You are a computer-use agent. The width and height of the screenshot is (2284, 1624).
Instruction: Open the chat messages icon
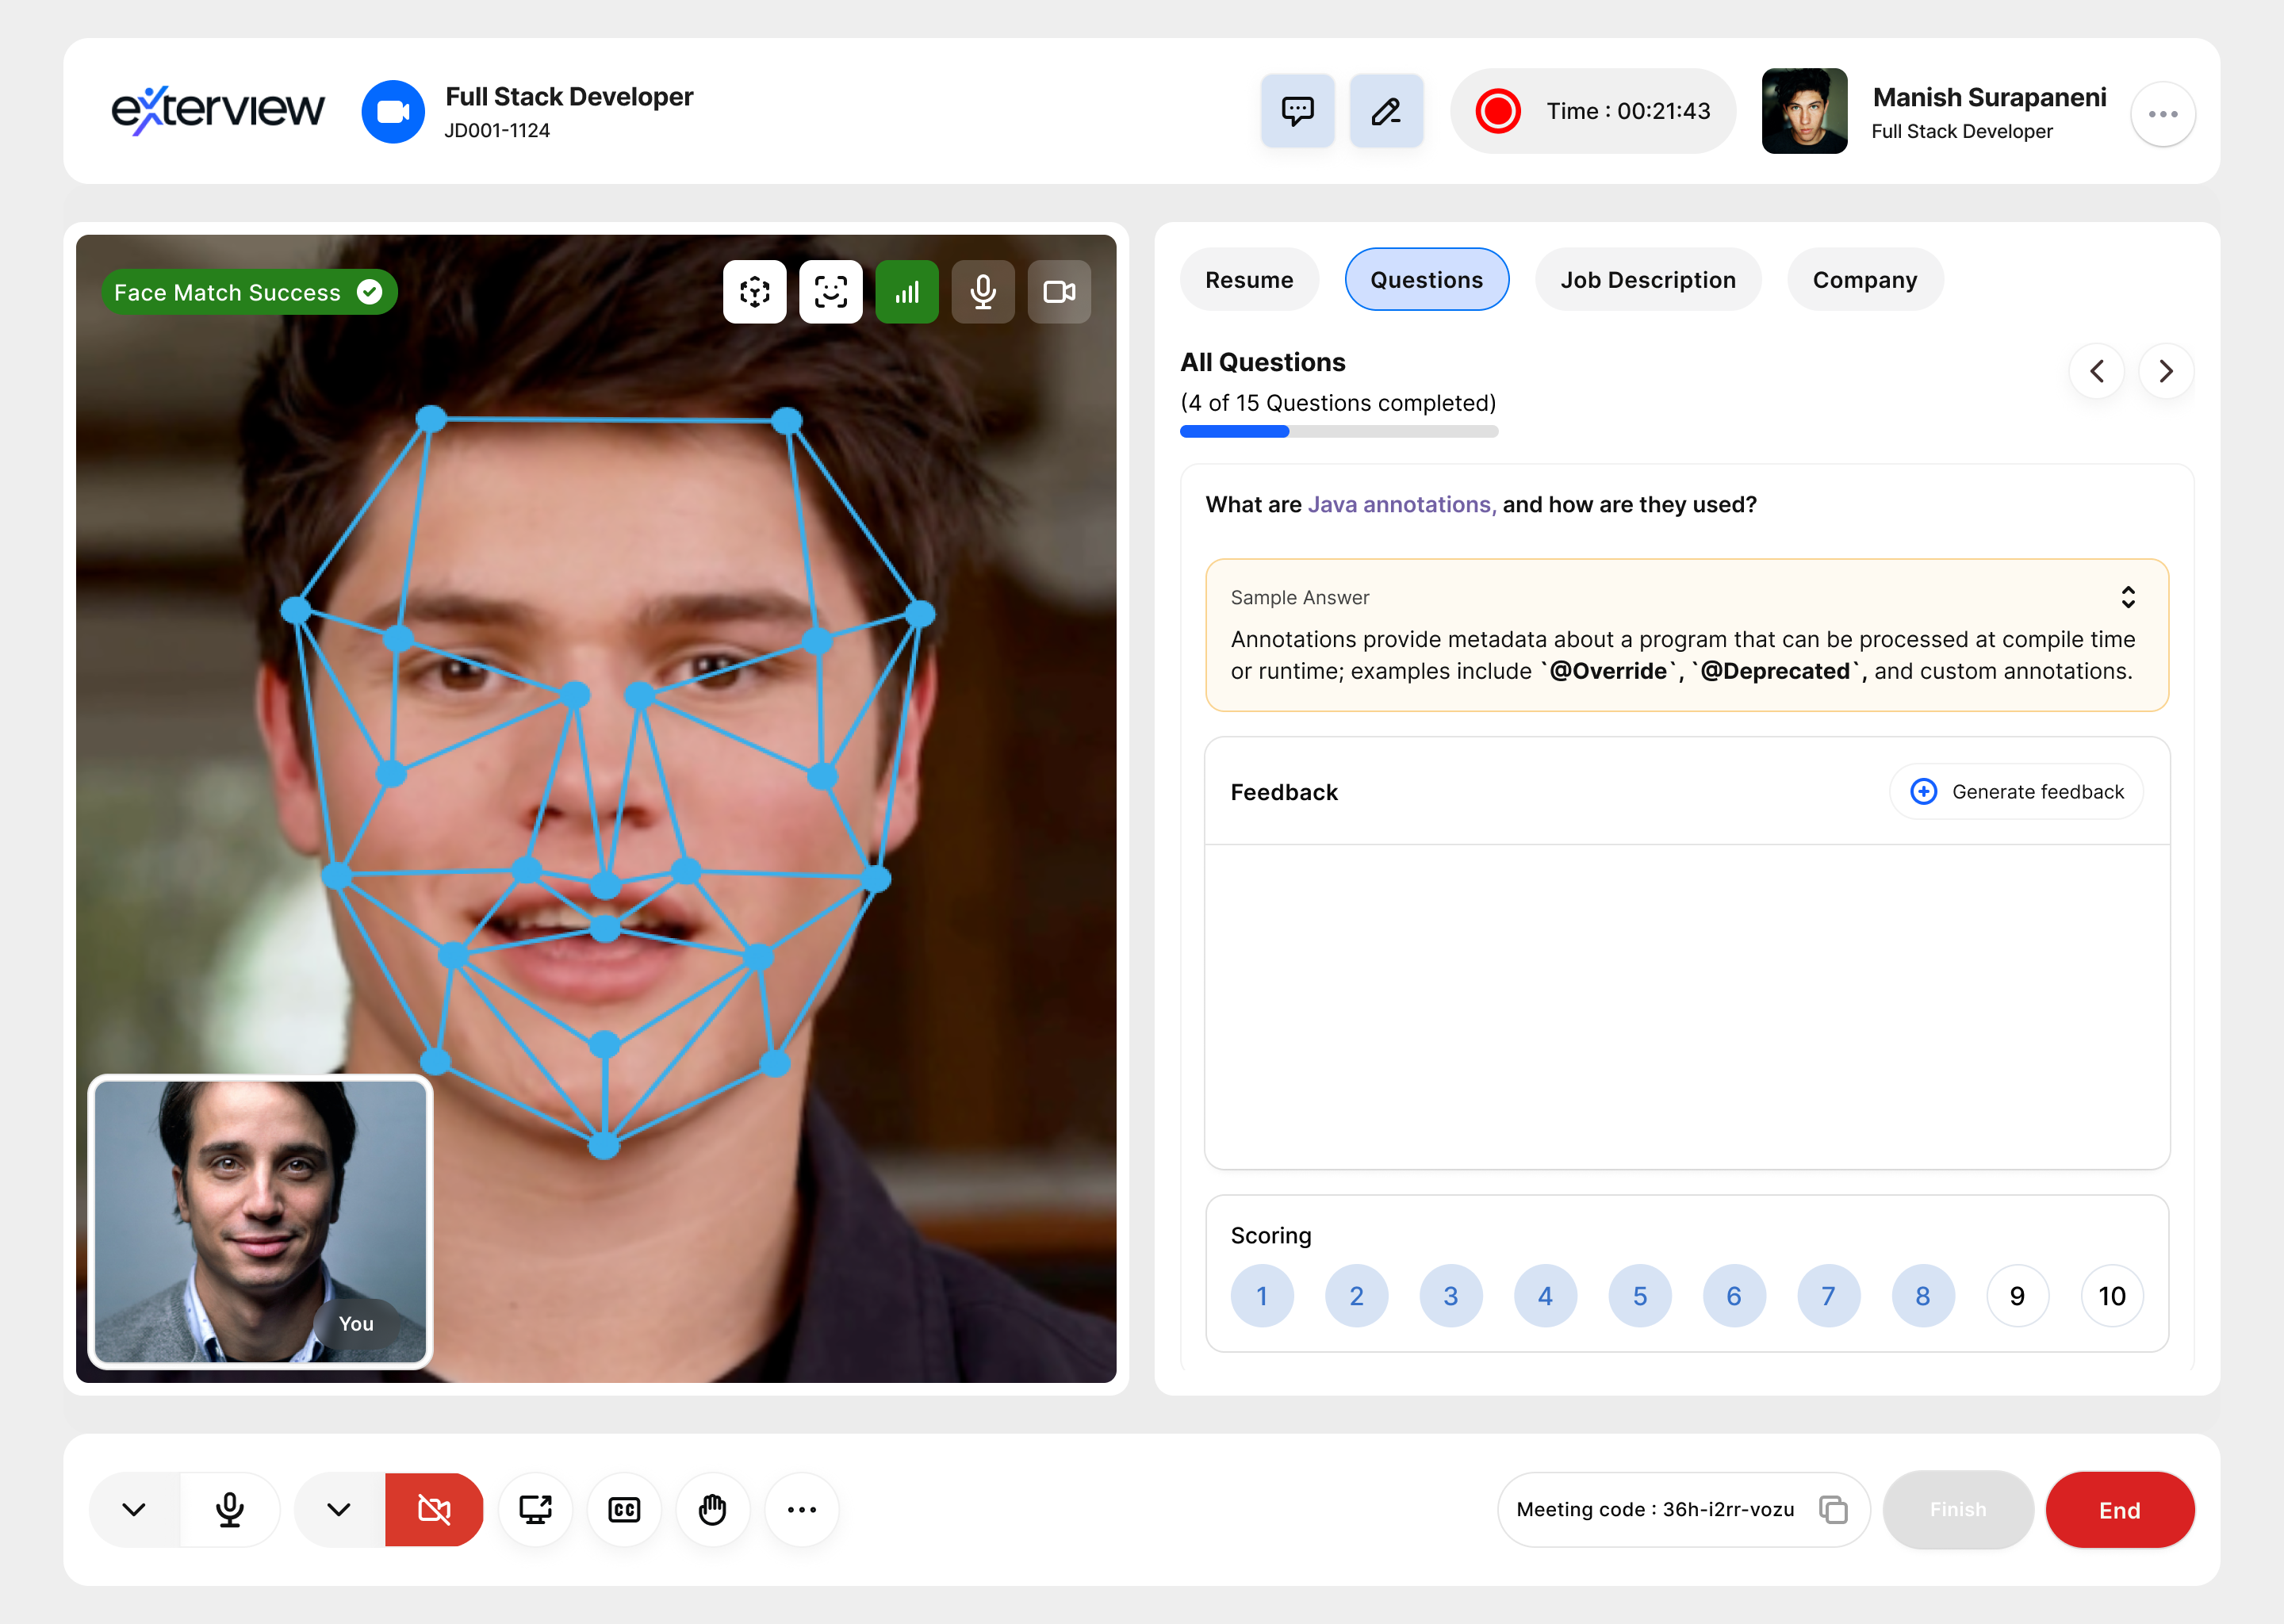click(1297, 111)
